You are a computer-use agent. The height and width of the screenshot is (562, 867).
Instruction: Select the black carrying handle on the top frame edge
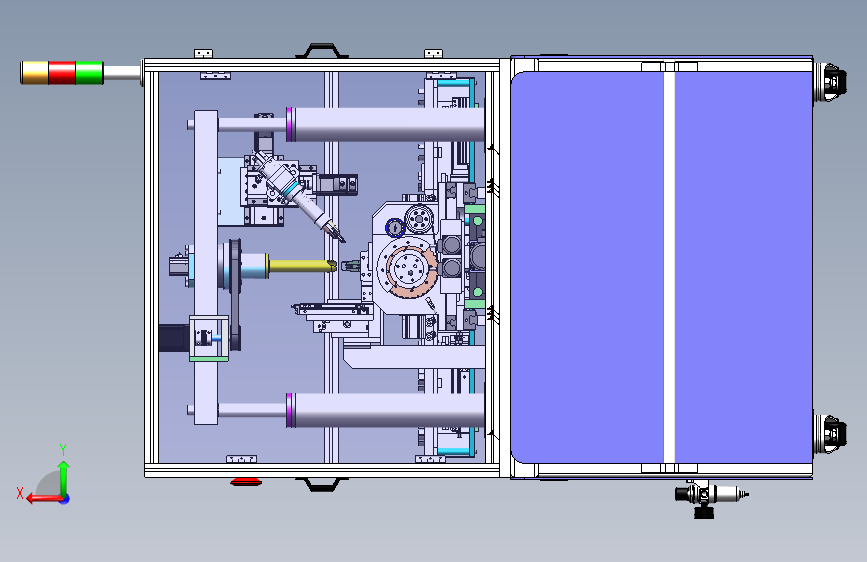coord(322,50)
